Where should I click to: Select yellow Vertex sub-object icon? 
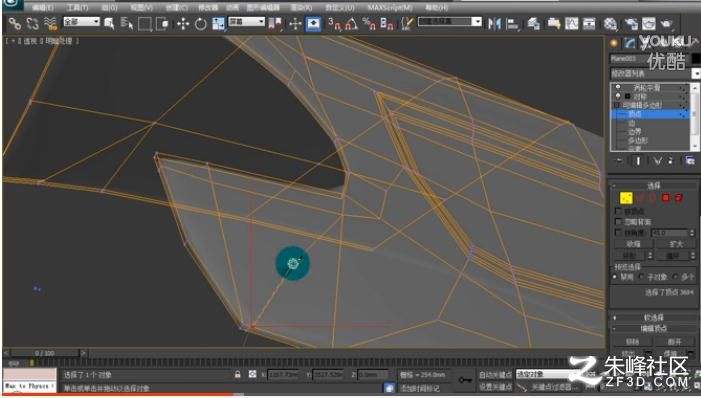(626, 198)
